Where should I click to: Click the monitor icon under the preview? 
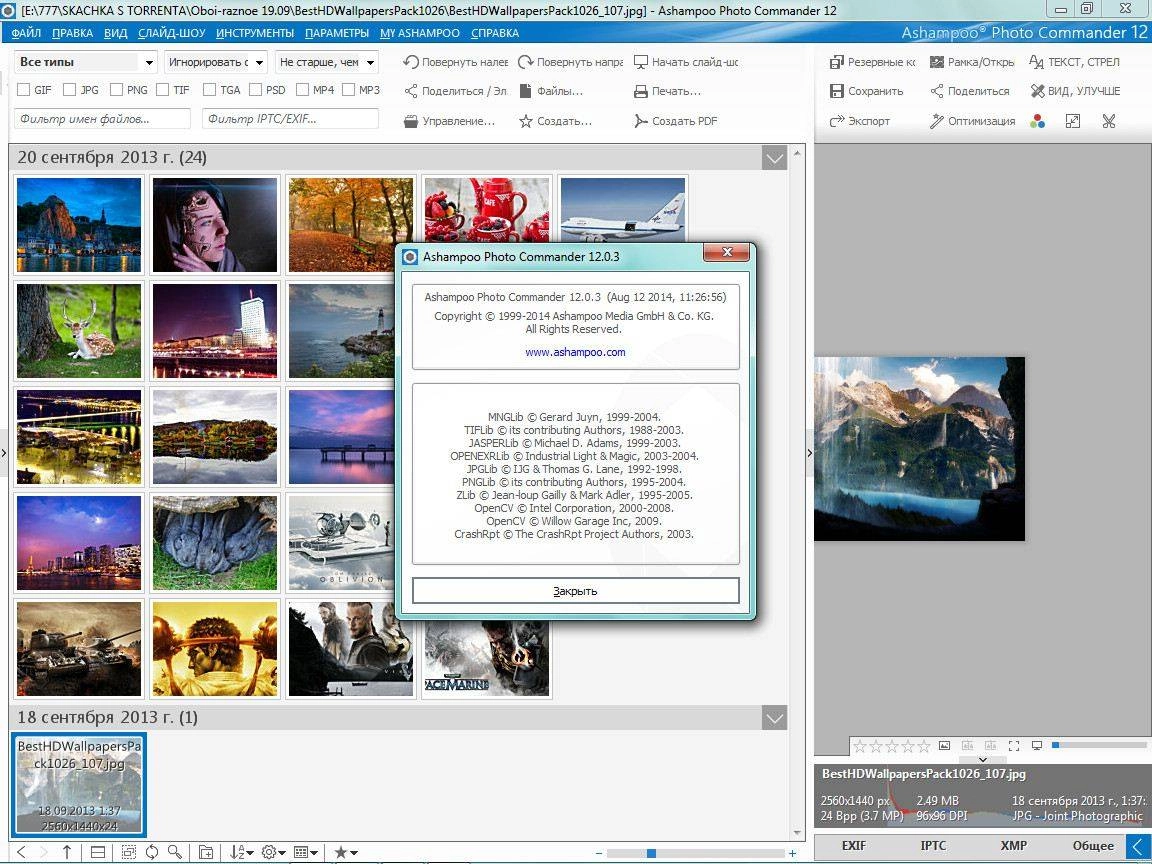click(x=1037, y=746)
